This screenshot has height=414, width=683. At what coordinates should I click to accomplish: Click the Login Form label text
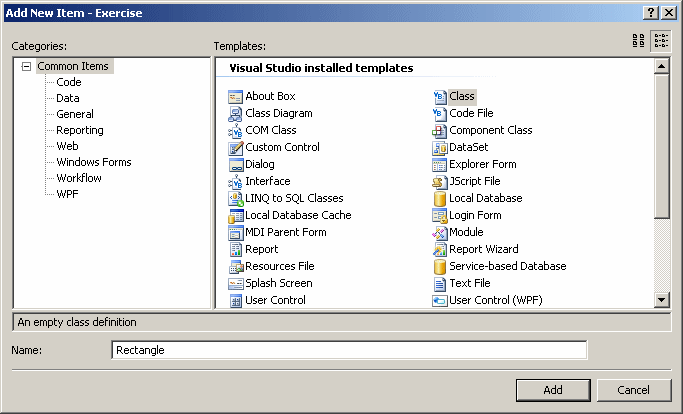point(475,215)
